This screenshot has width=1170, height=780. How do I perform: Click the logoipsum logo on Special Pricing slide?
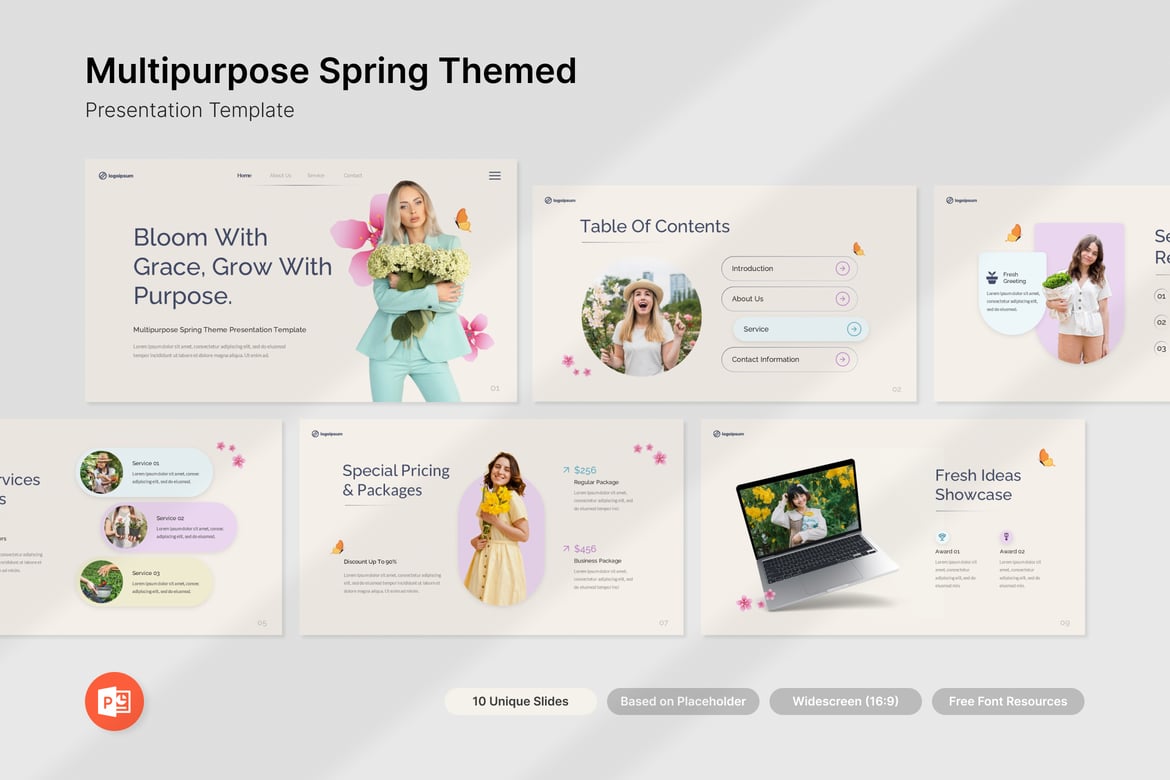pos(327,434)
